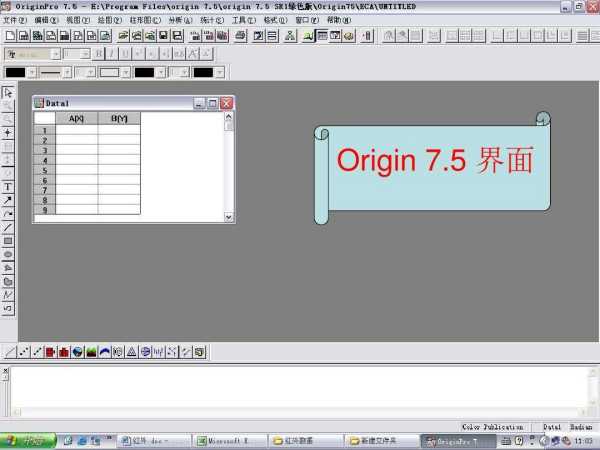The width and height of the screenshot is (600, 450).
Task: Open the 帮助 (Help) menu
Action: click(339, 20)
